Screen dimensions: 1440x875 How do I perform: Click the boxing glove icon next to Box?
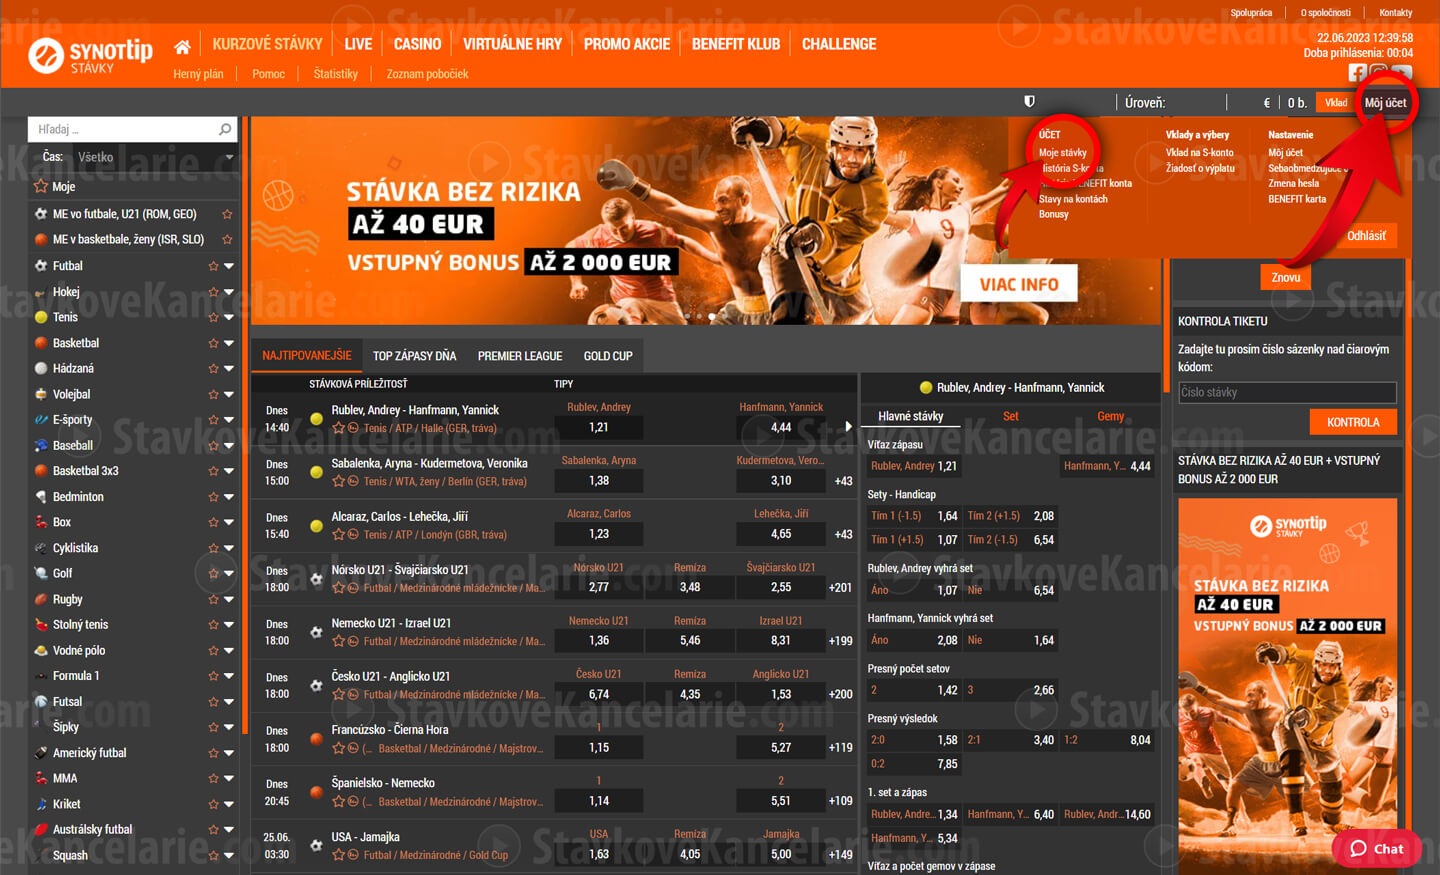pos(41,522)
